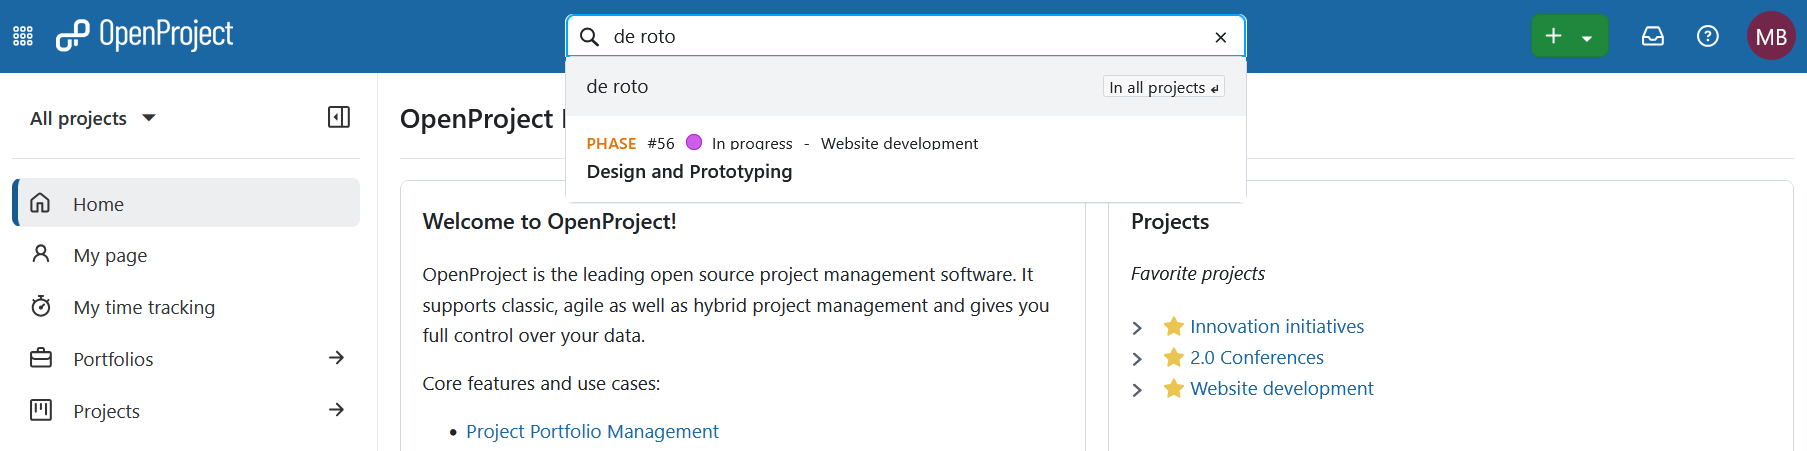Expand Projects submenu arrow
Screen dimensions: 1807x451
[x=337, y=410]
